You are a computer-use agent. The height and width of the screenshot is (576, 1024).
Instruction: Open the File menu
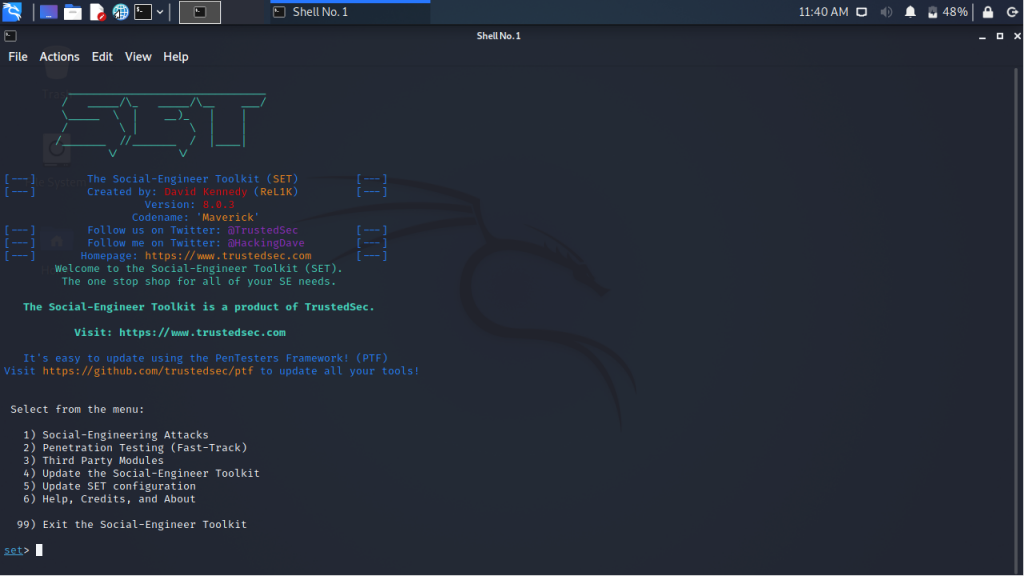18,57
